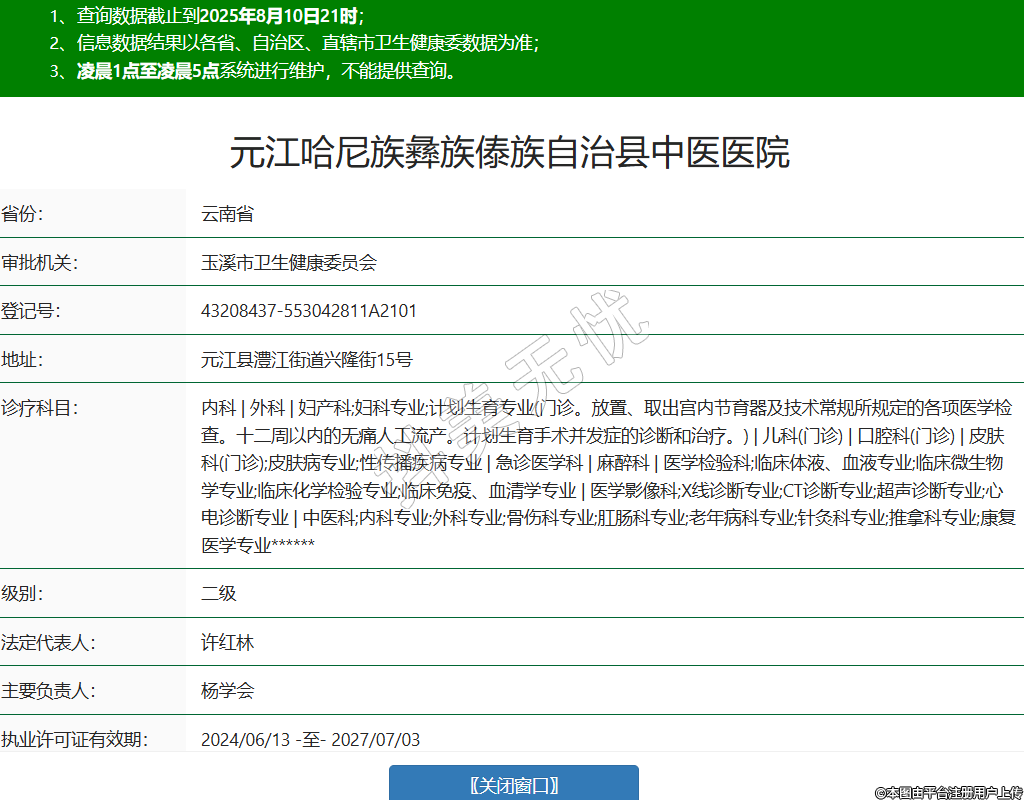The image size is (1024, 800).
Task: Select the 执业许可证有效期 row label
Action: (74, 740)
